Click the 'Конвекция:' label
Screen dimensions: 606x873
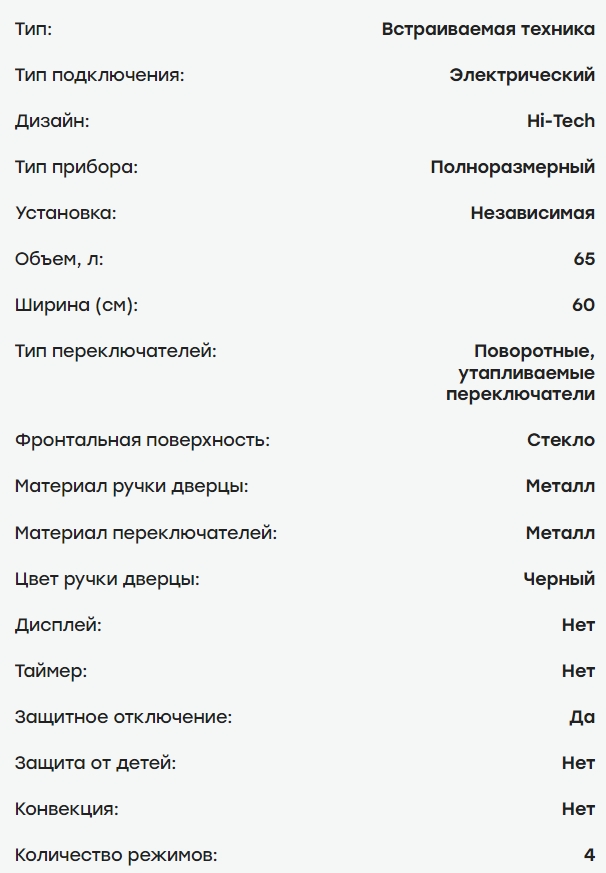pyautogui.click(x=66, y=809)
